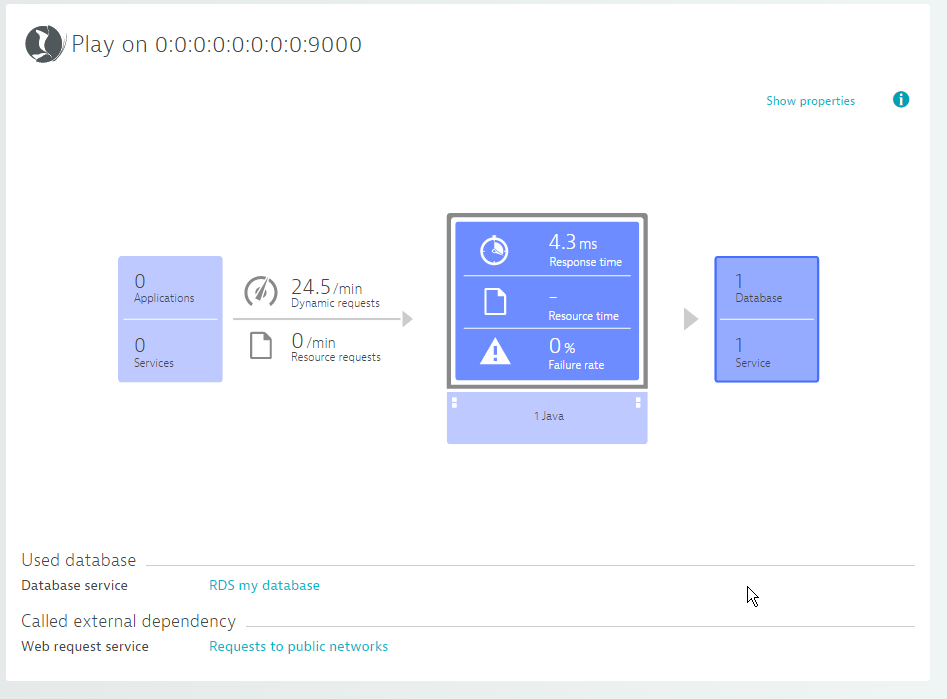Open the info icon beside Show properties
This screenshot has height=699, width=947.
[900, 100]
